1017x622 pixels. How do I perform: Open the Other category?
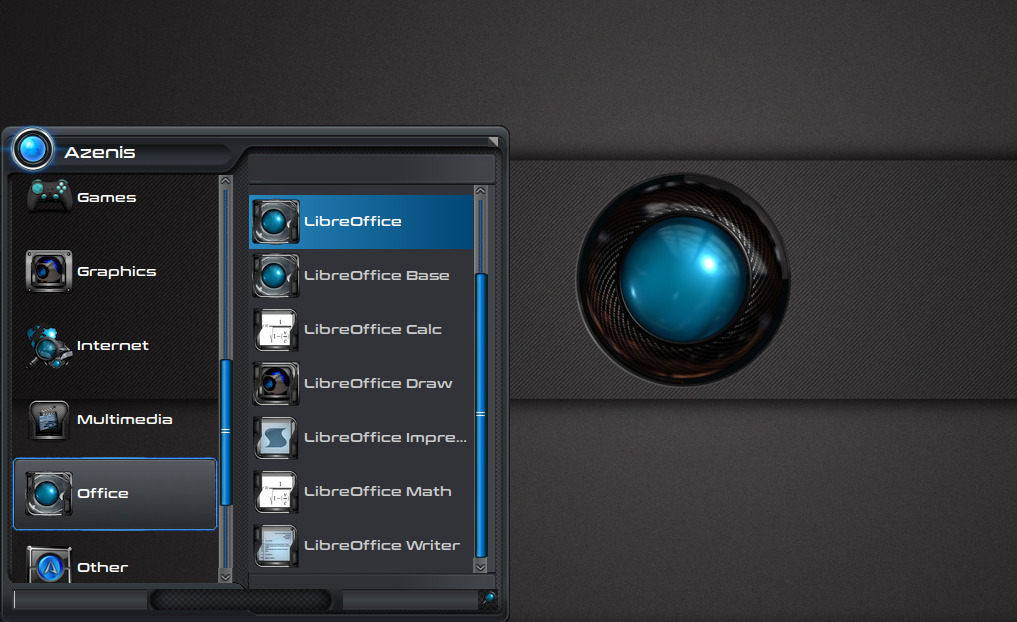point(102,567)
